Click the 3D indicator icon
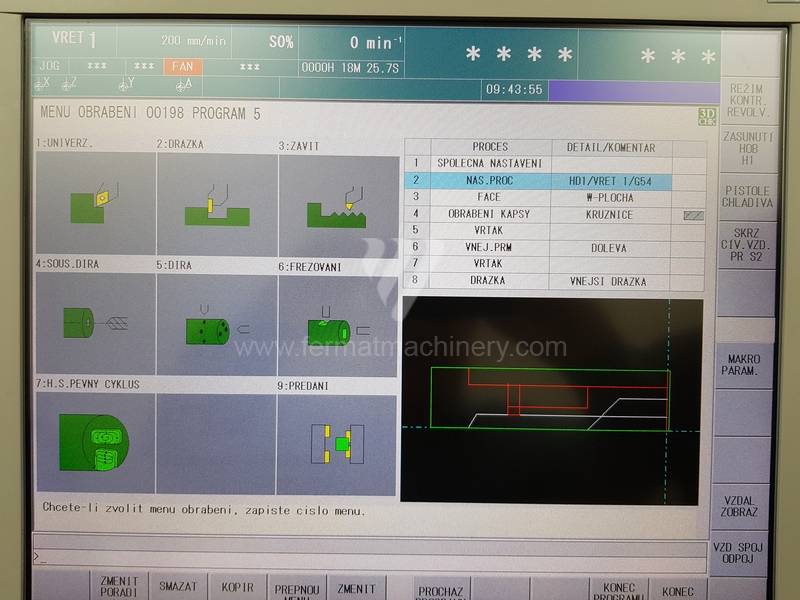 click(707, 116)
